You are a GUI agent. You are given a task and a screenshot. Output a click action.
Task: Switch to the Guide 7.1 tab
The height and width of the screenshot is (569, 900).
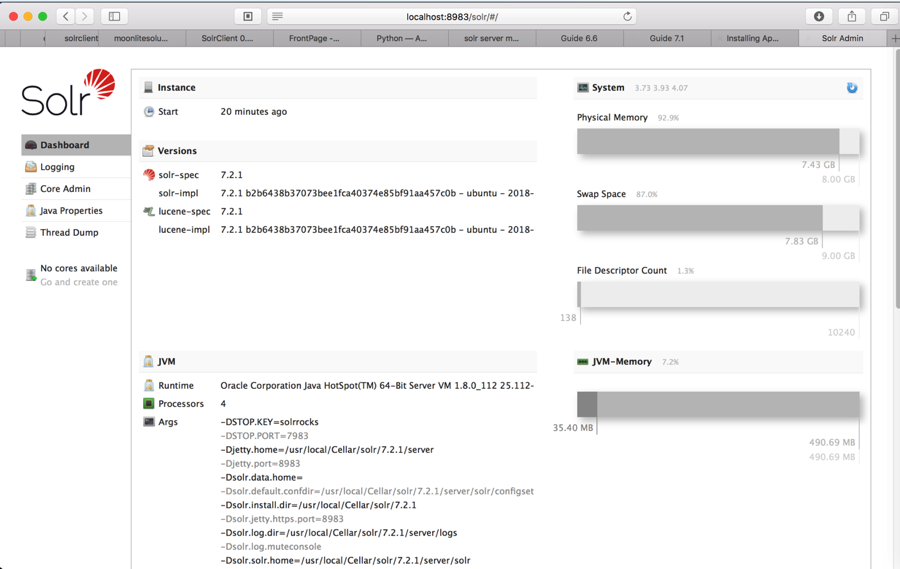click(666, 38)
